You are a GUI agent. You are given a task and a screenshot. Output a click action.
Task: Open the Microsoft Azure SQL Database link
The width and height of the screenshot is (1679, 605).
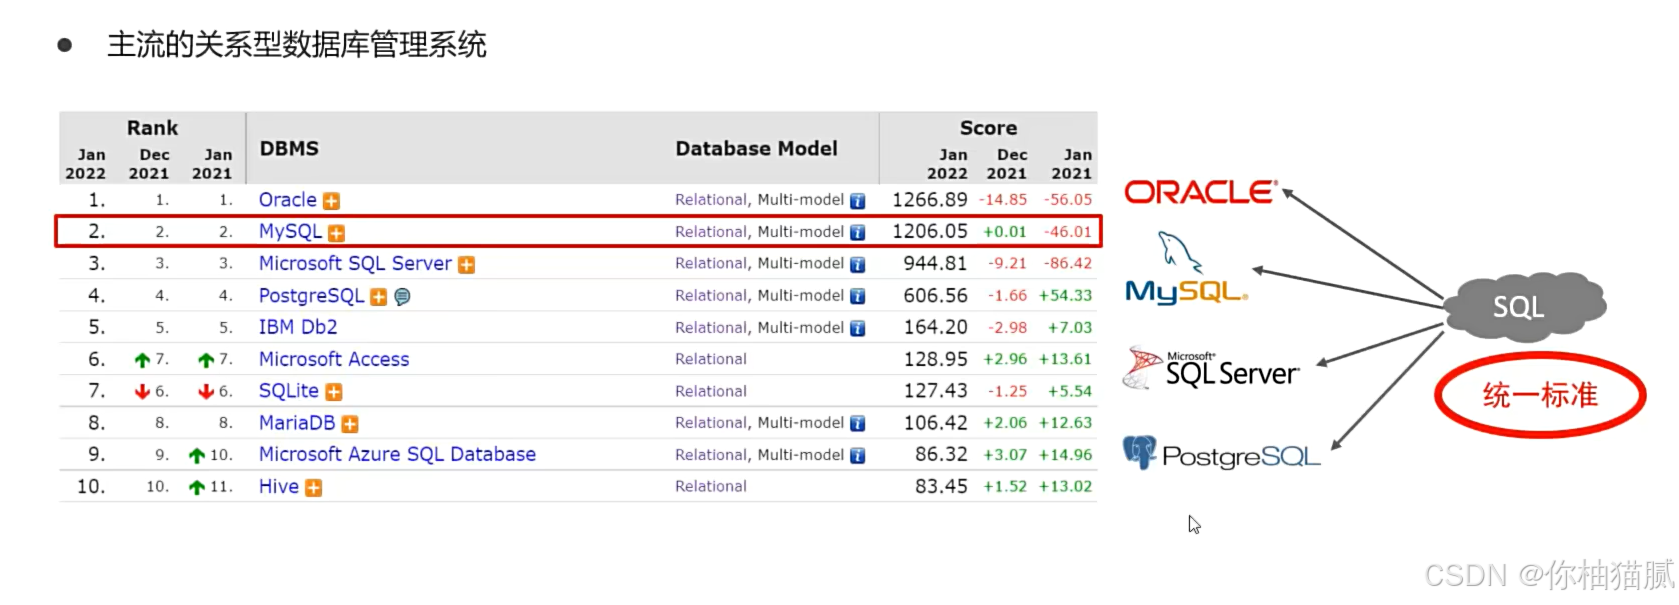pyautogui.click(x=397, y=455)
